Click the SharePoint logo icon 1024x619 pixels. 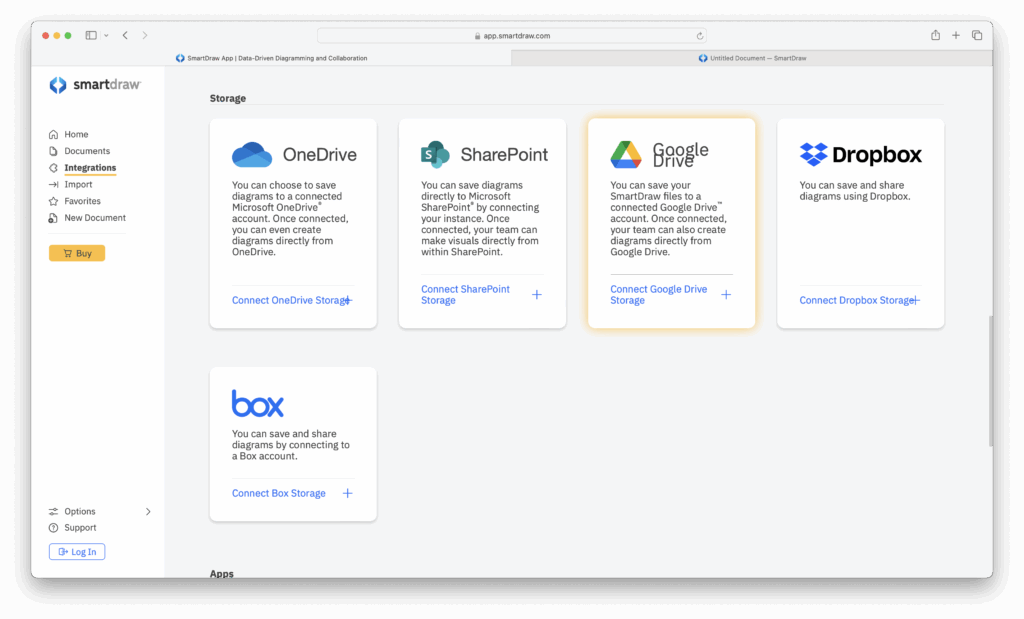tap(435, 155)
